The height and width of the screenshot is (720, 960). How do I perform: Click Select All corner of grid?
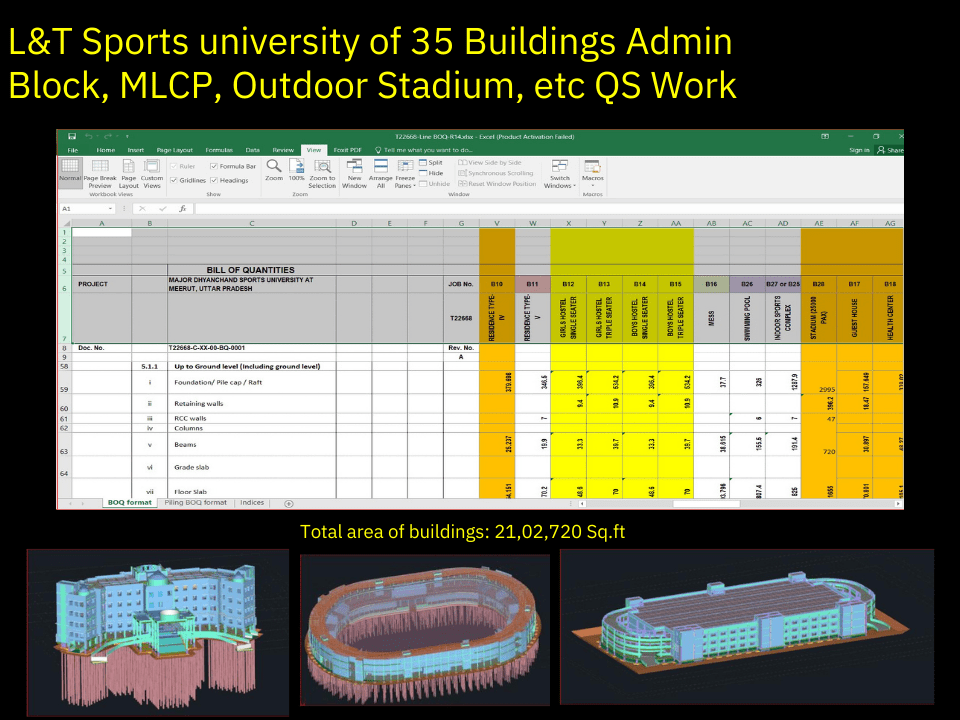(65, 223)
